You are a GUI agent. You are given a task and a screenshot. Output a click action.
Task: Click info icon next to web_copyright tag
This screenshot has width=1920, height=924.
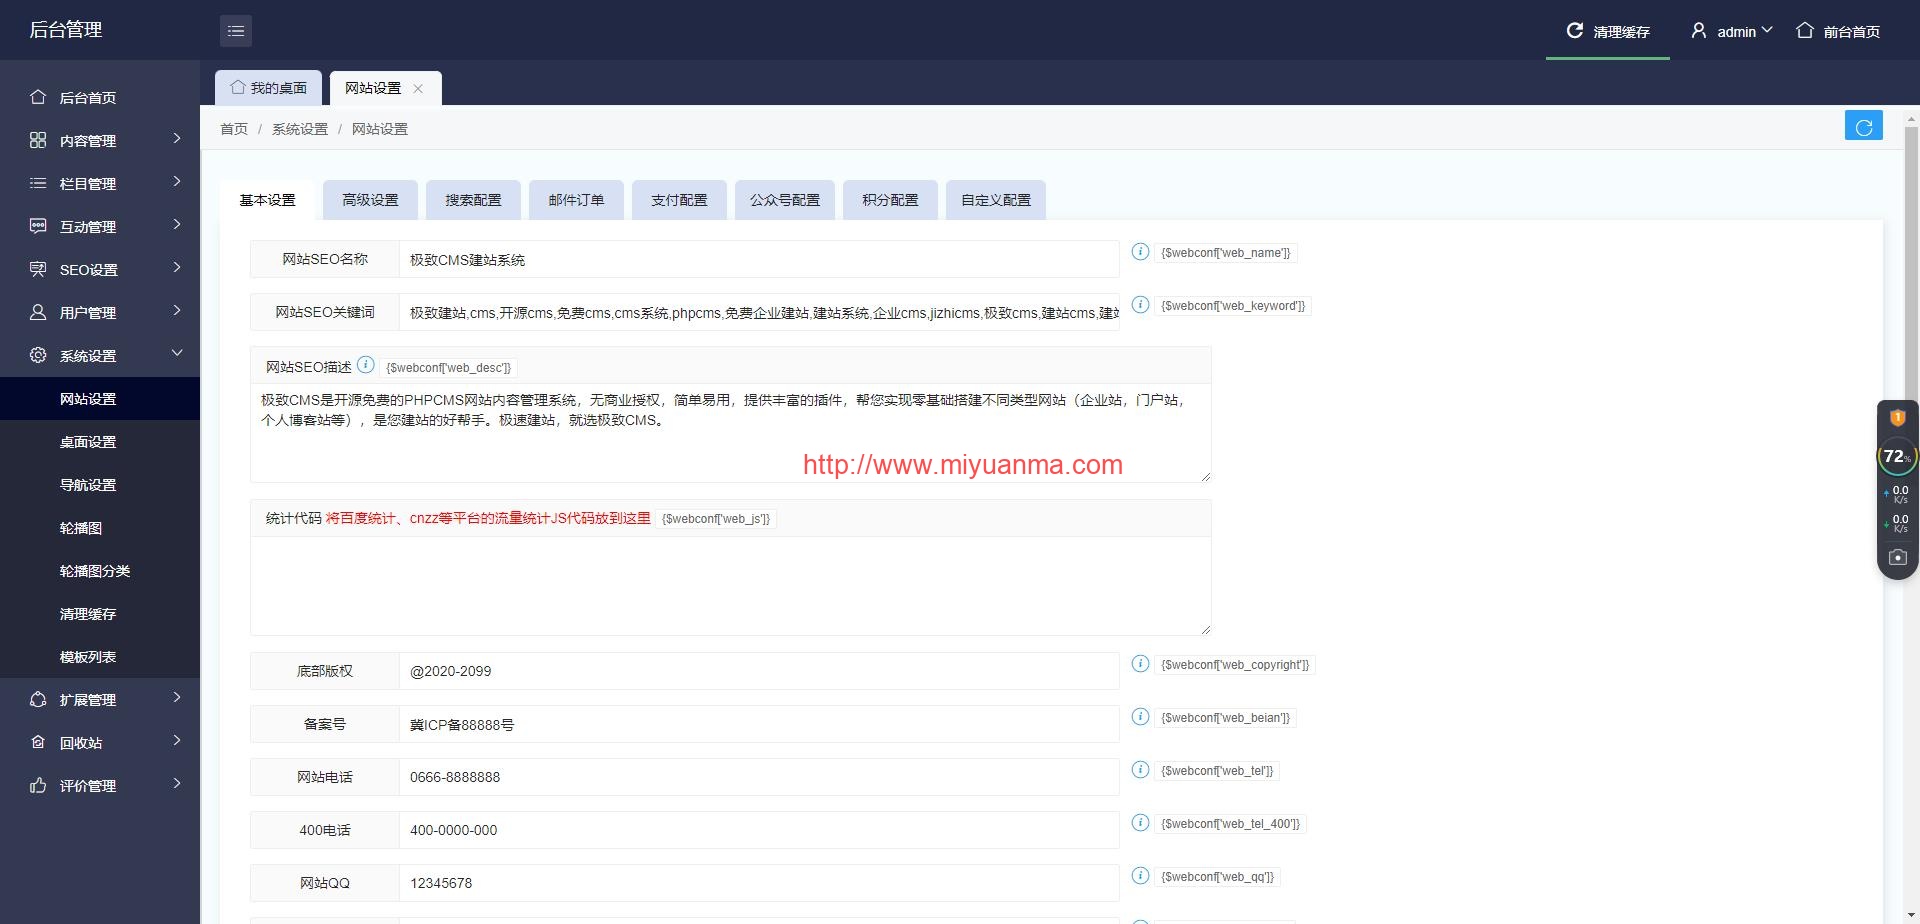pos(1140,664)
